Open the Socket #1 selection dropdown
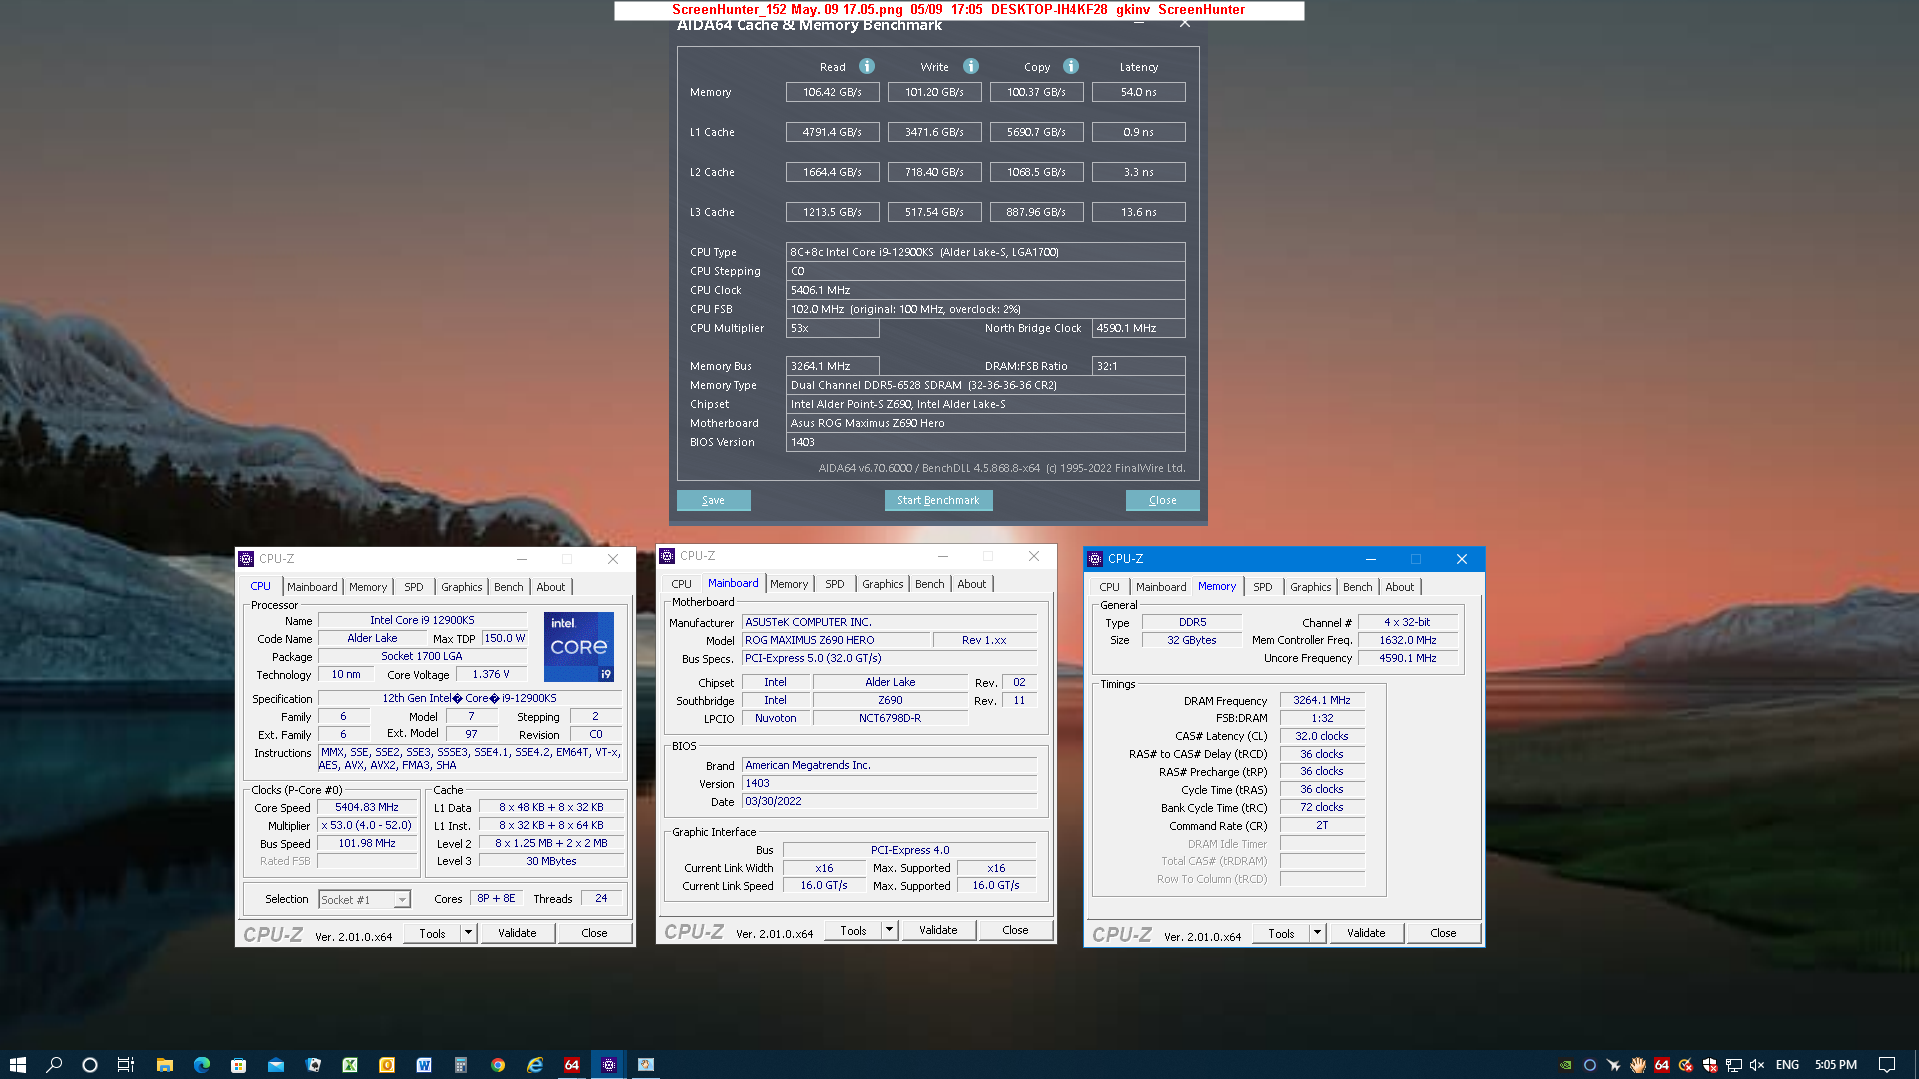The image size is (1919, 1079). coord(364,899)
